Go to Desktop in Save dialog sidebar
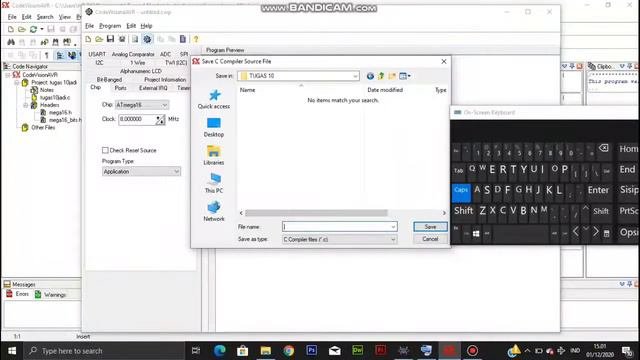 214,127
